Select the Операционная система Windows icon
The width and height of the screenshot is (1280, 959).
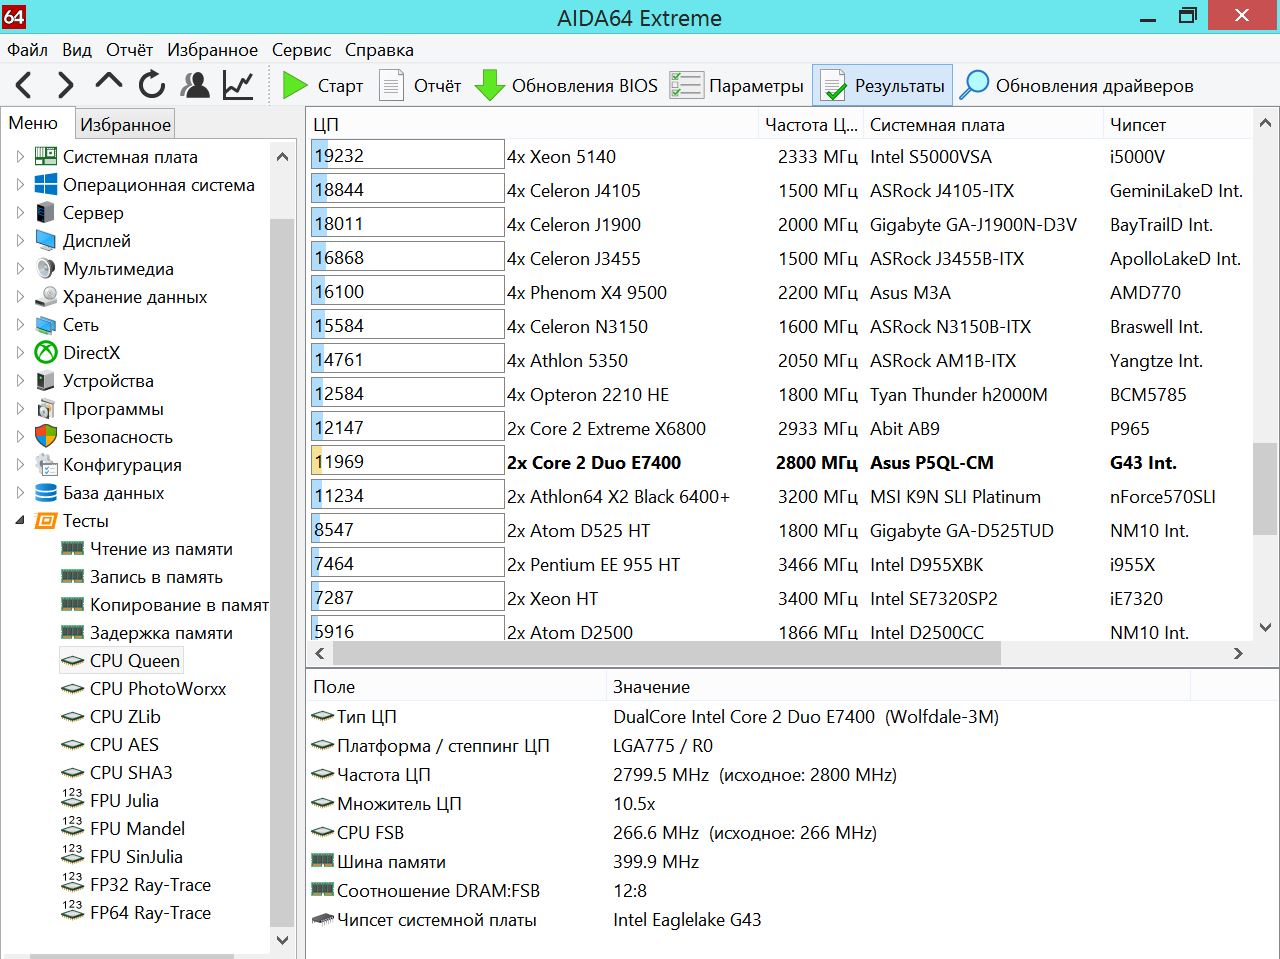tap(46, 184)
